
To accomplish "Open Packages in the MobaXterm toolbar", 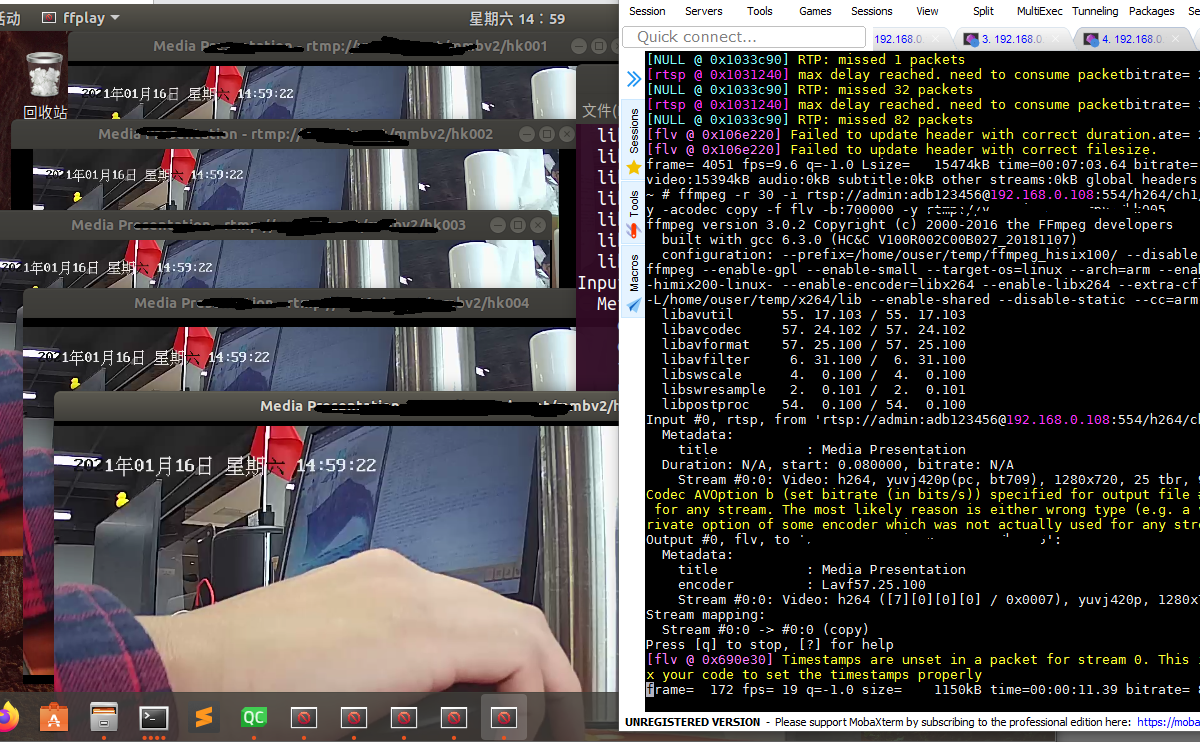I will pos(1151,11).
